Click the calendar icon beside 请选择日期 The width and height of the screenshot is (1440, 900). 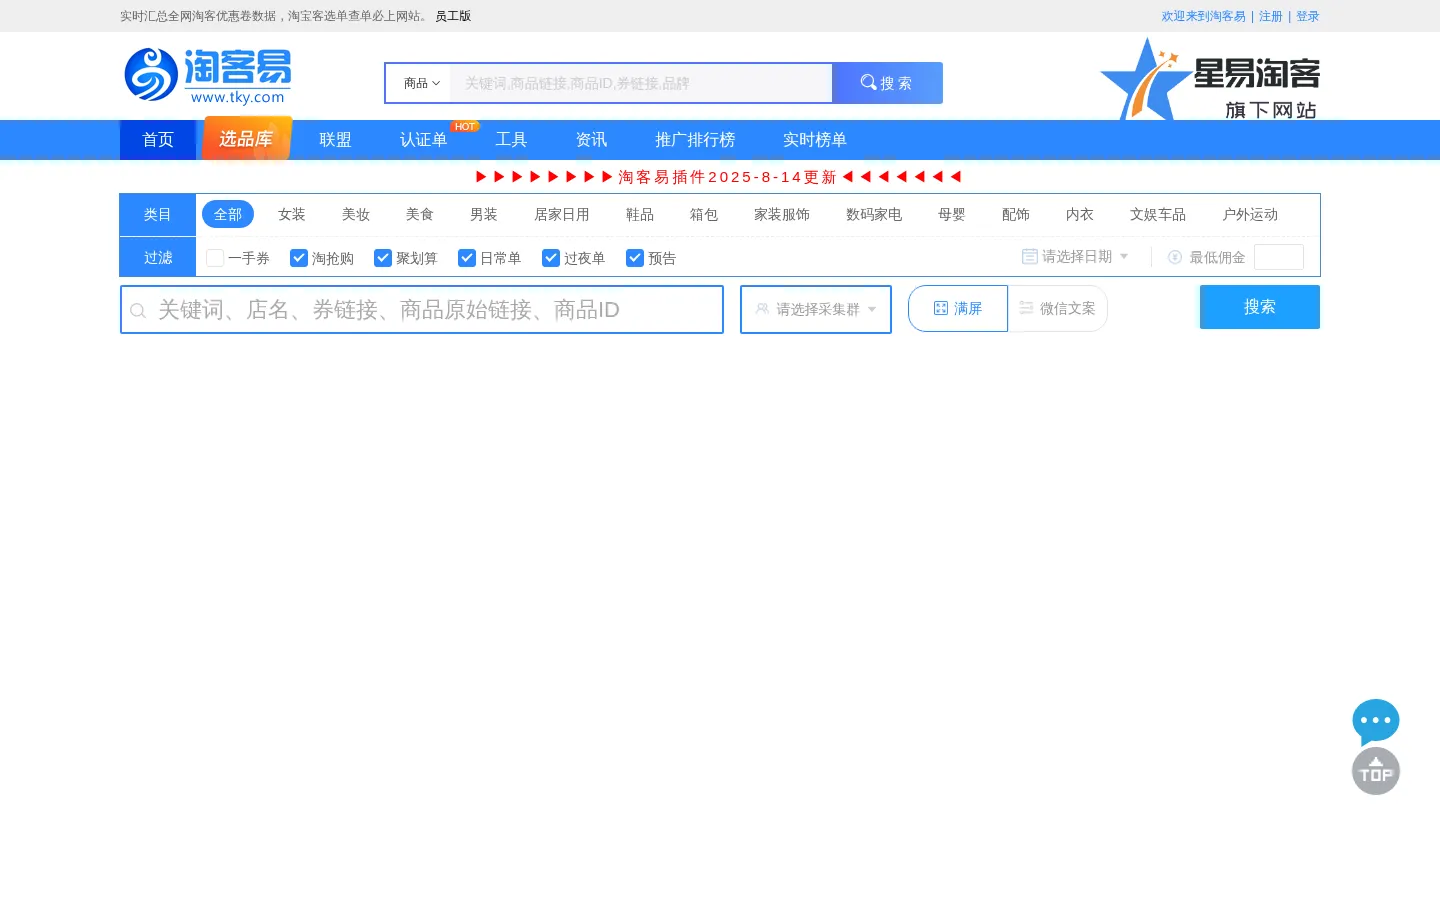[1029, 257]
